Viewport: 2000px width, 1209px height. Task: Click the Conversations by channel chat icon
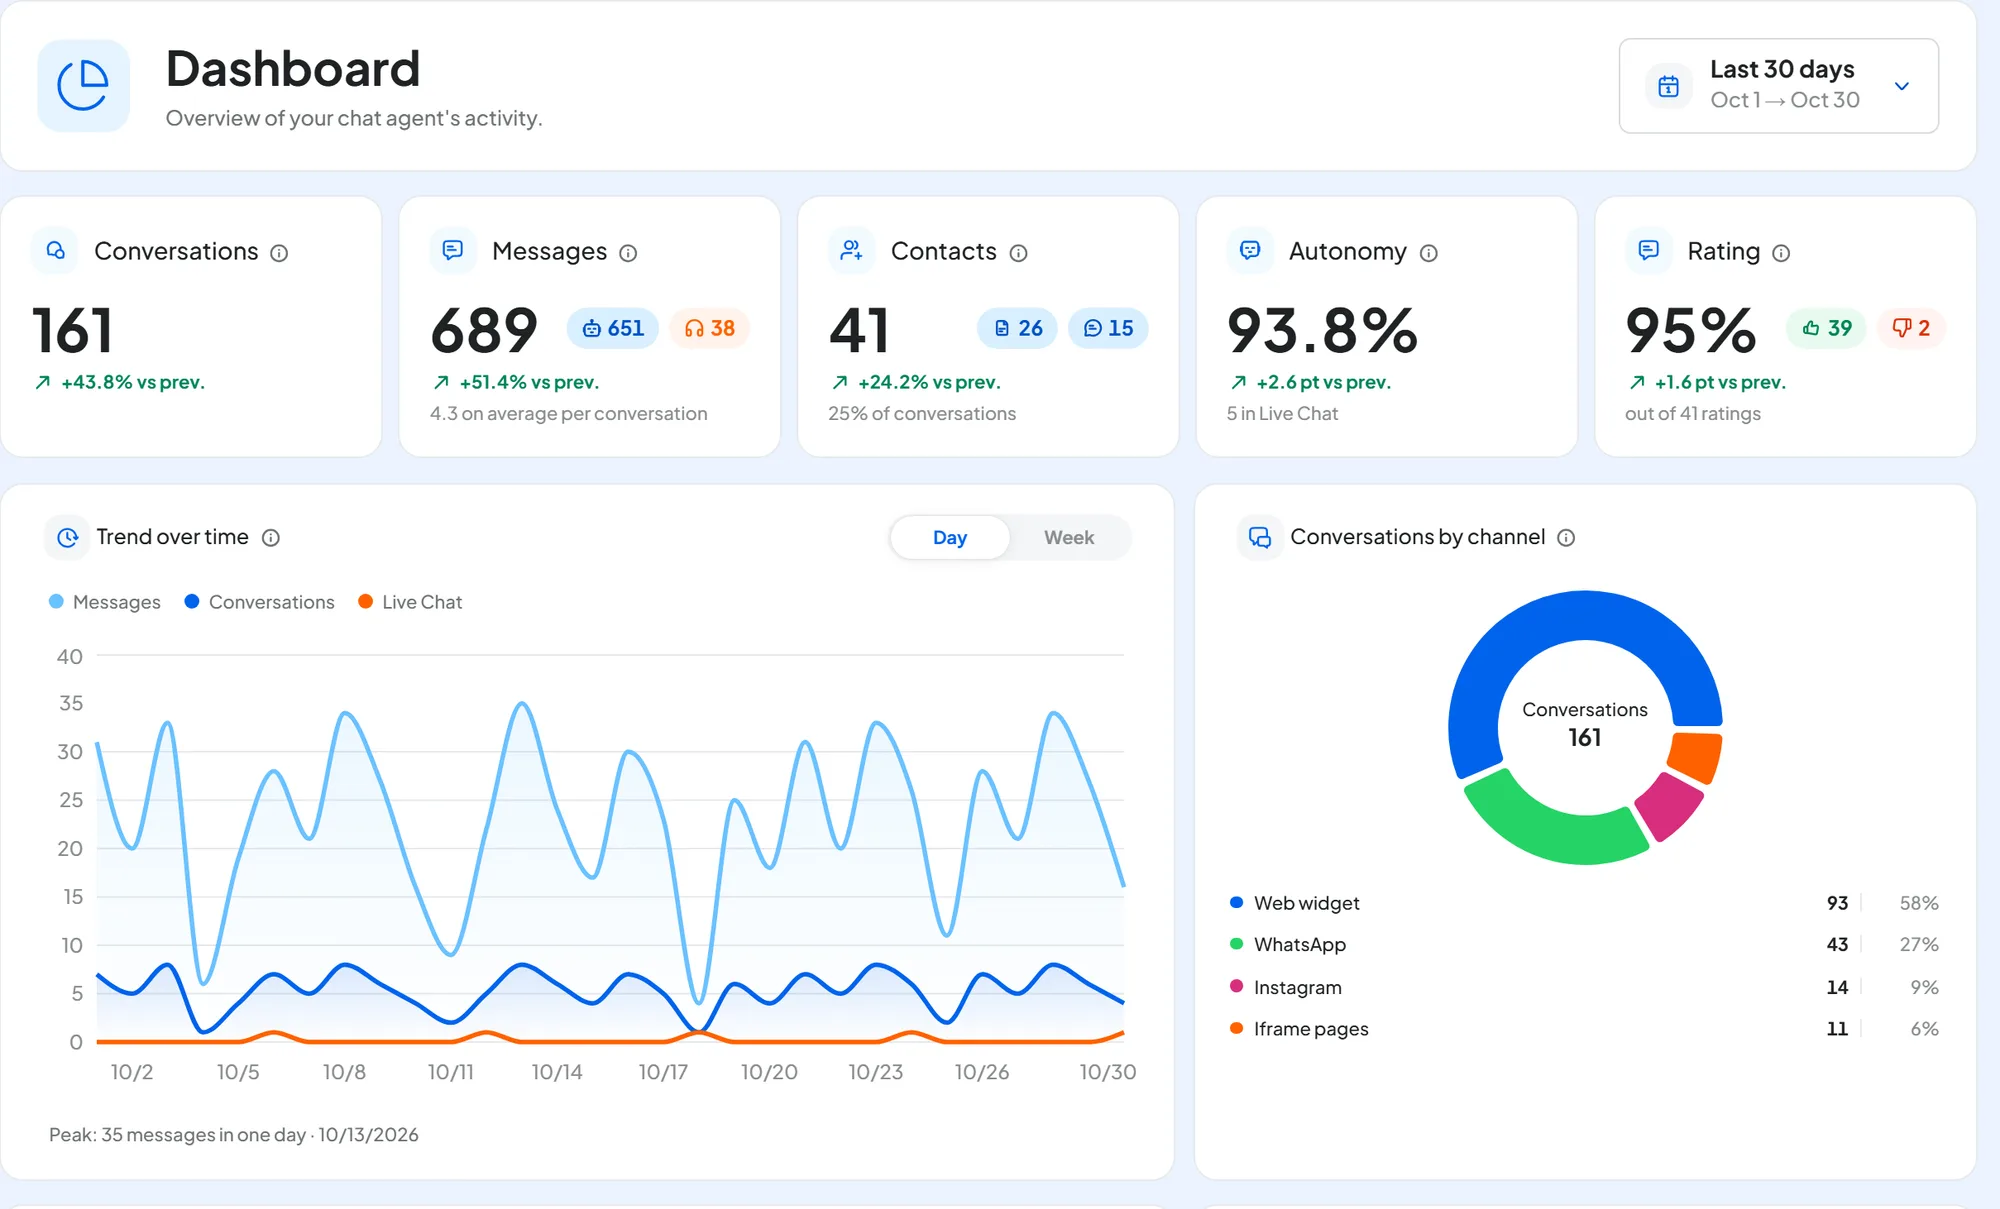click(1260, 537)
